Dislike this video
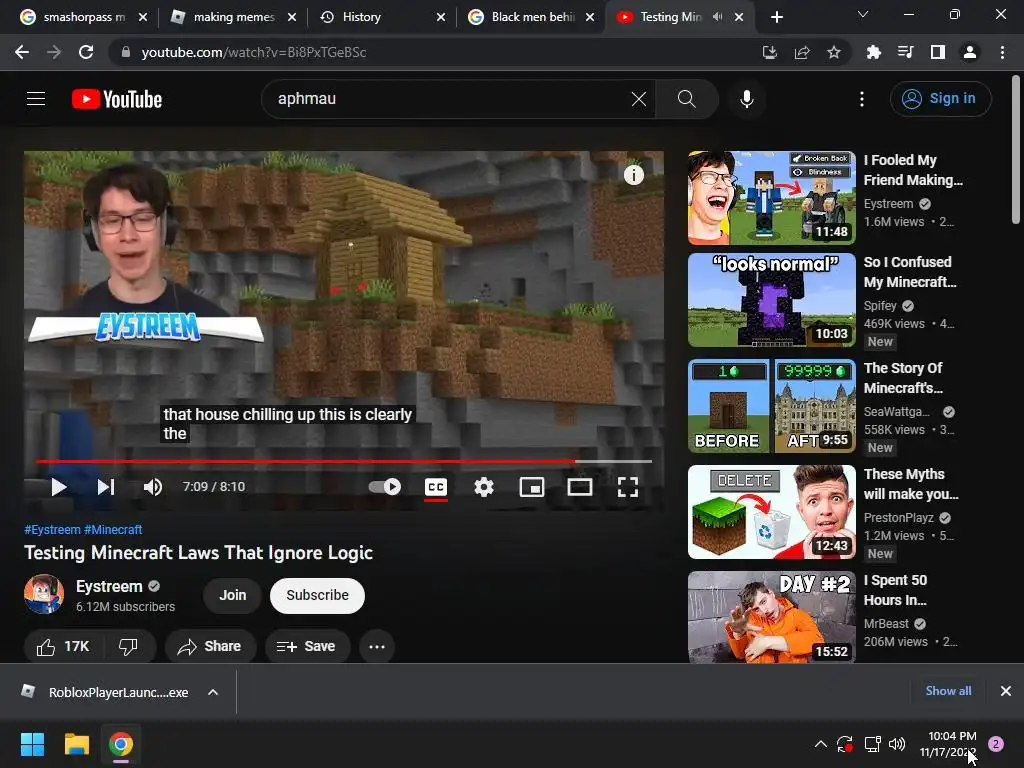Image resolution: width=1024 pixels, height=768 pixels. (x=129, y=647)
